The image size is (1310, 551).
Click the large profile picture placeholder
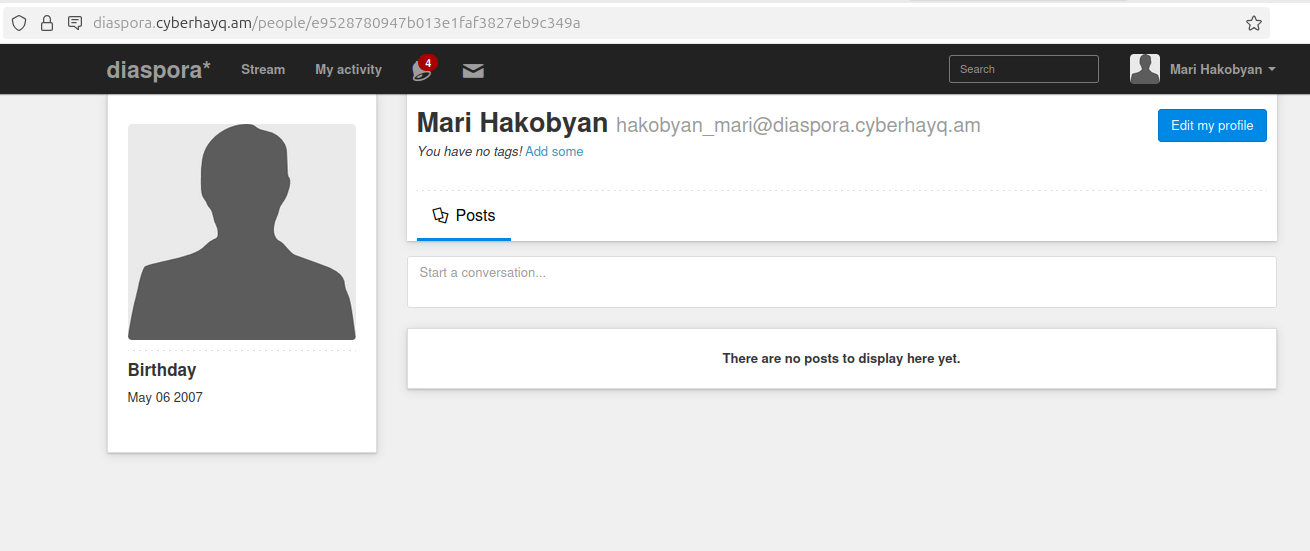pos(242,232)
